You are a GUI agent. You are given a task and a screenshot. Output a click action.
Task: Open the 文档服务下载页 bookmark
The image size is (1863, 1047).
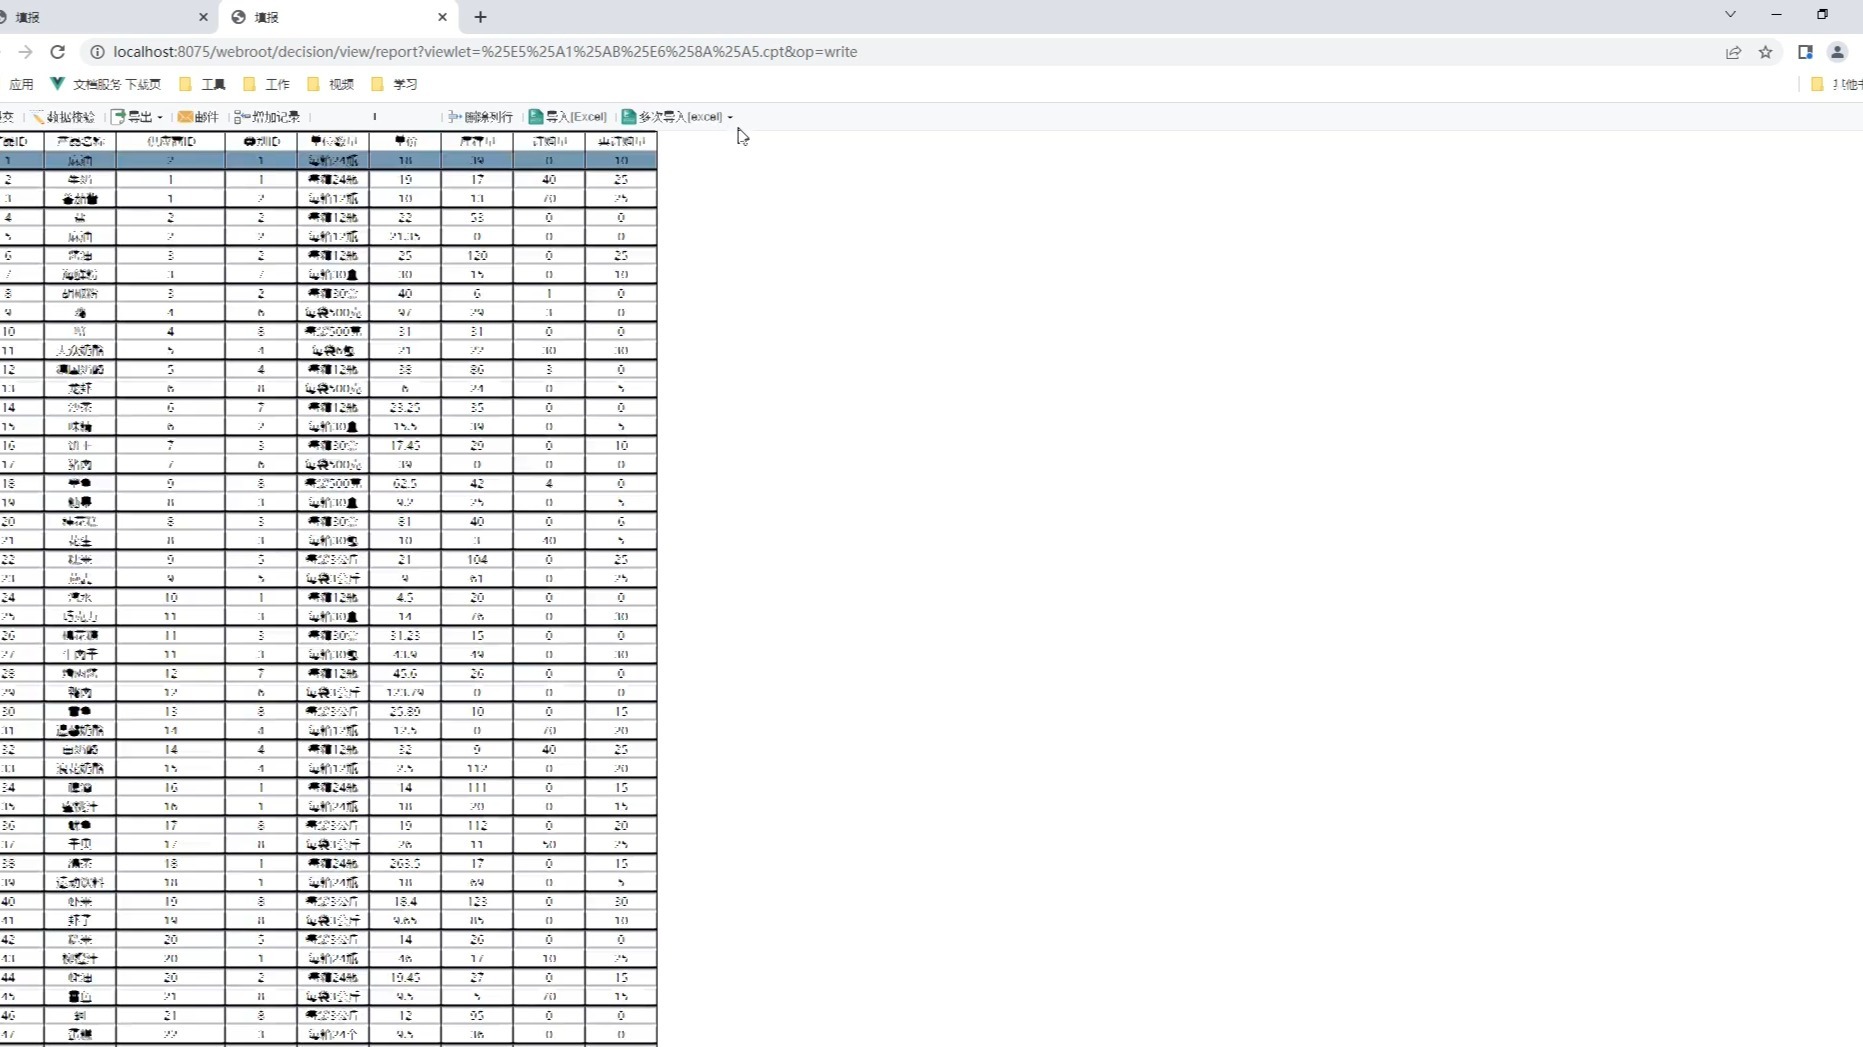[x=106, y=84]
